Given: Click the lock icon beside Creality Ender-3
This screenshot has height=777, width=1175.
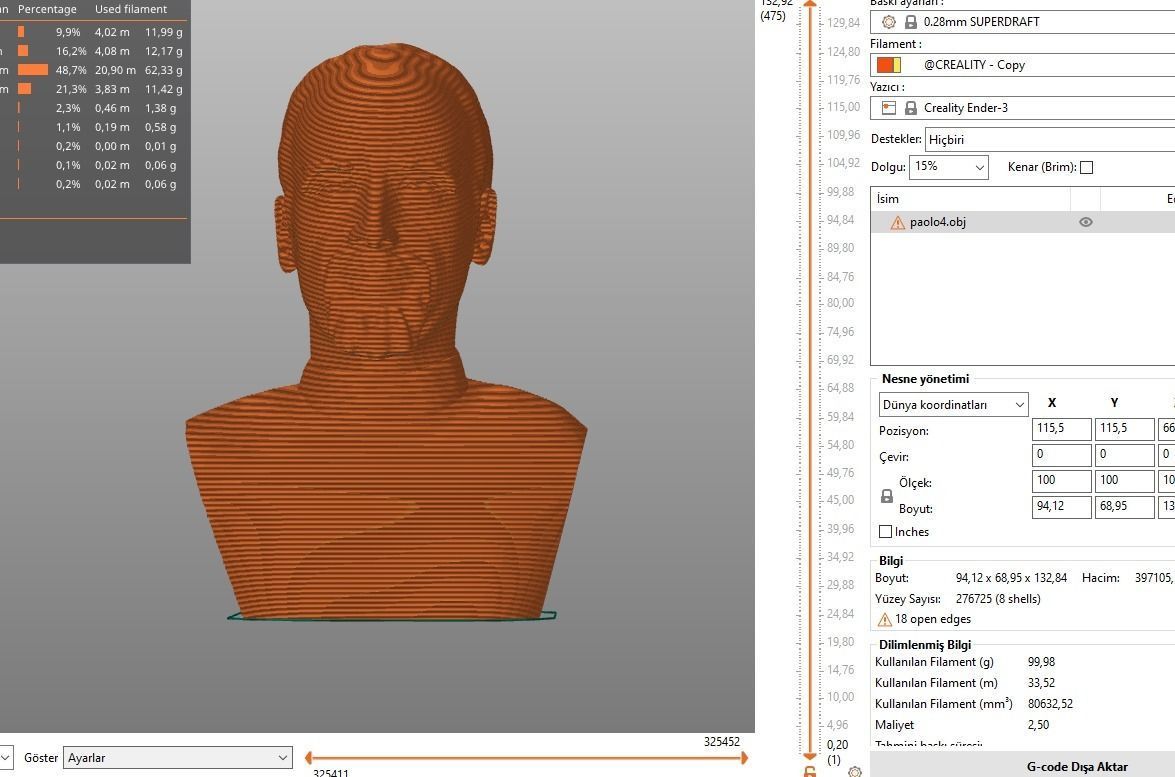Looking at the screenshot, I should tap(910, 108).
